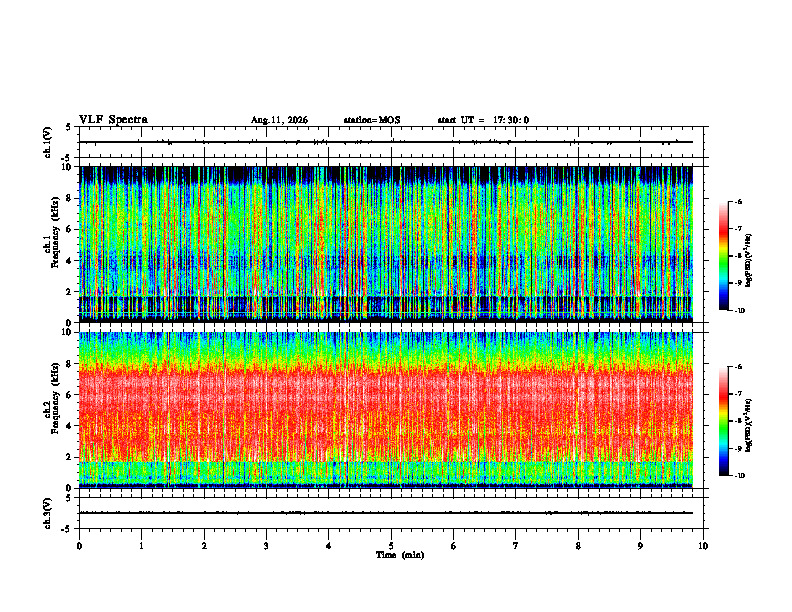Click the ch.3(V) waveform trace
This screenshot has height=612, width=792.
[x=386, y=513]
